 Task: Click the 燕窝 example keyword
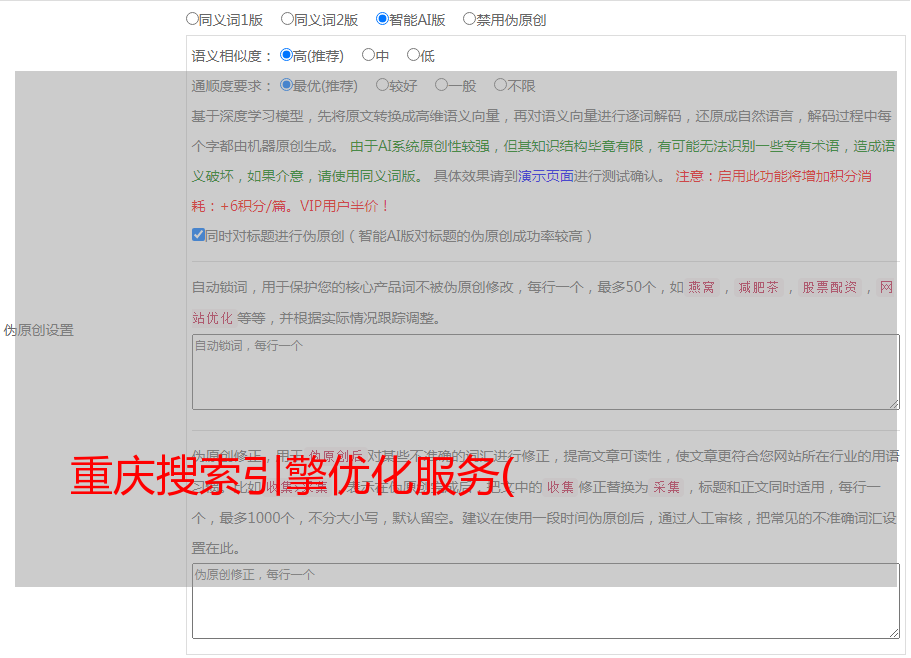click(701, 287)
